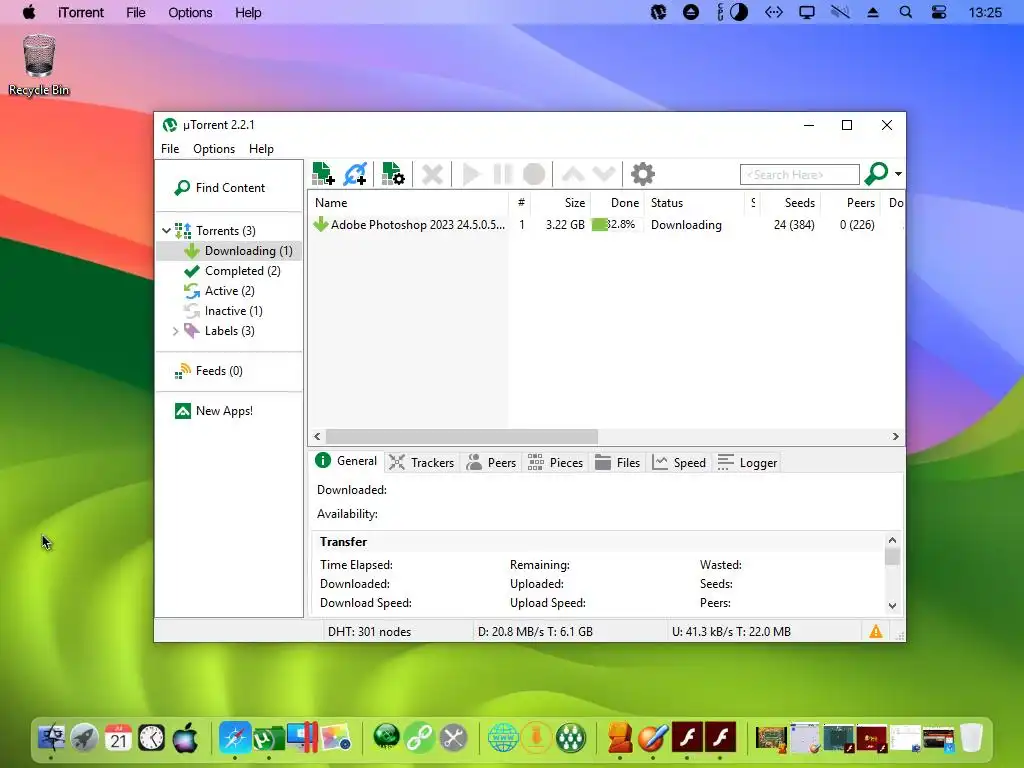Click Transfer panel scroll up arrow
The image size is (1024, 768).
point(892,540)
